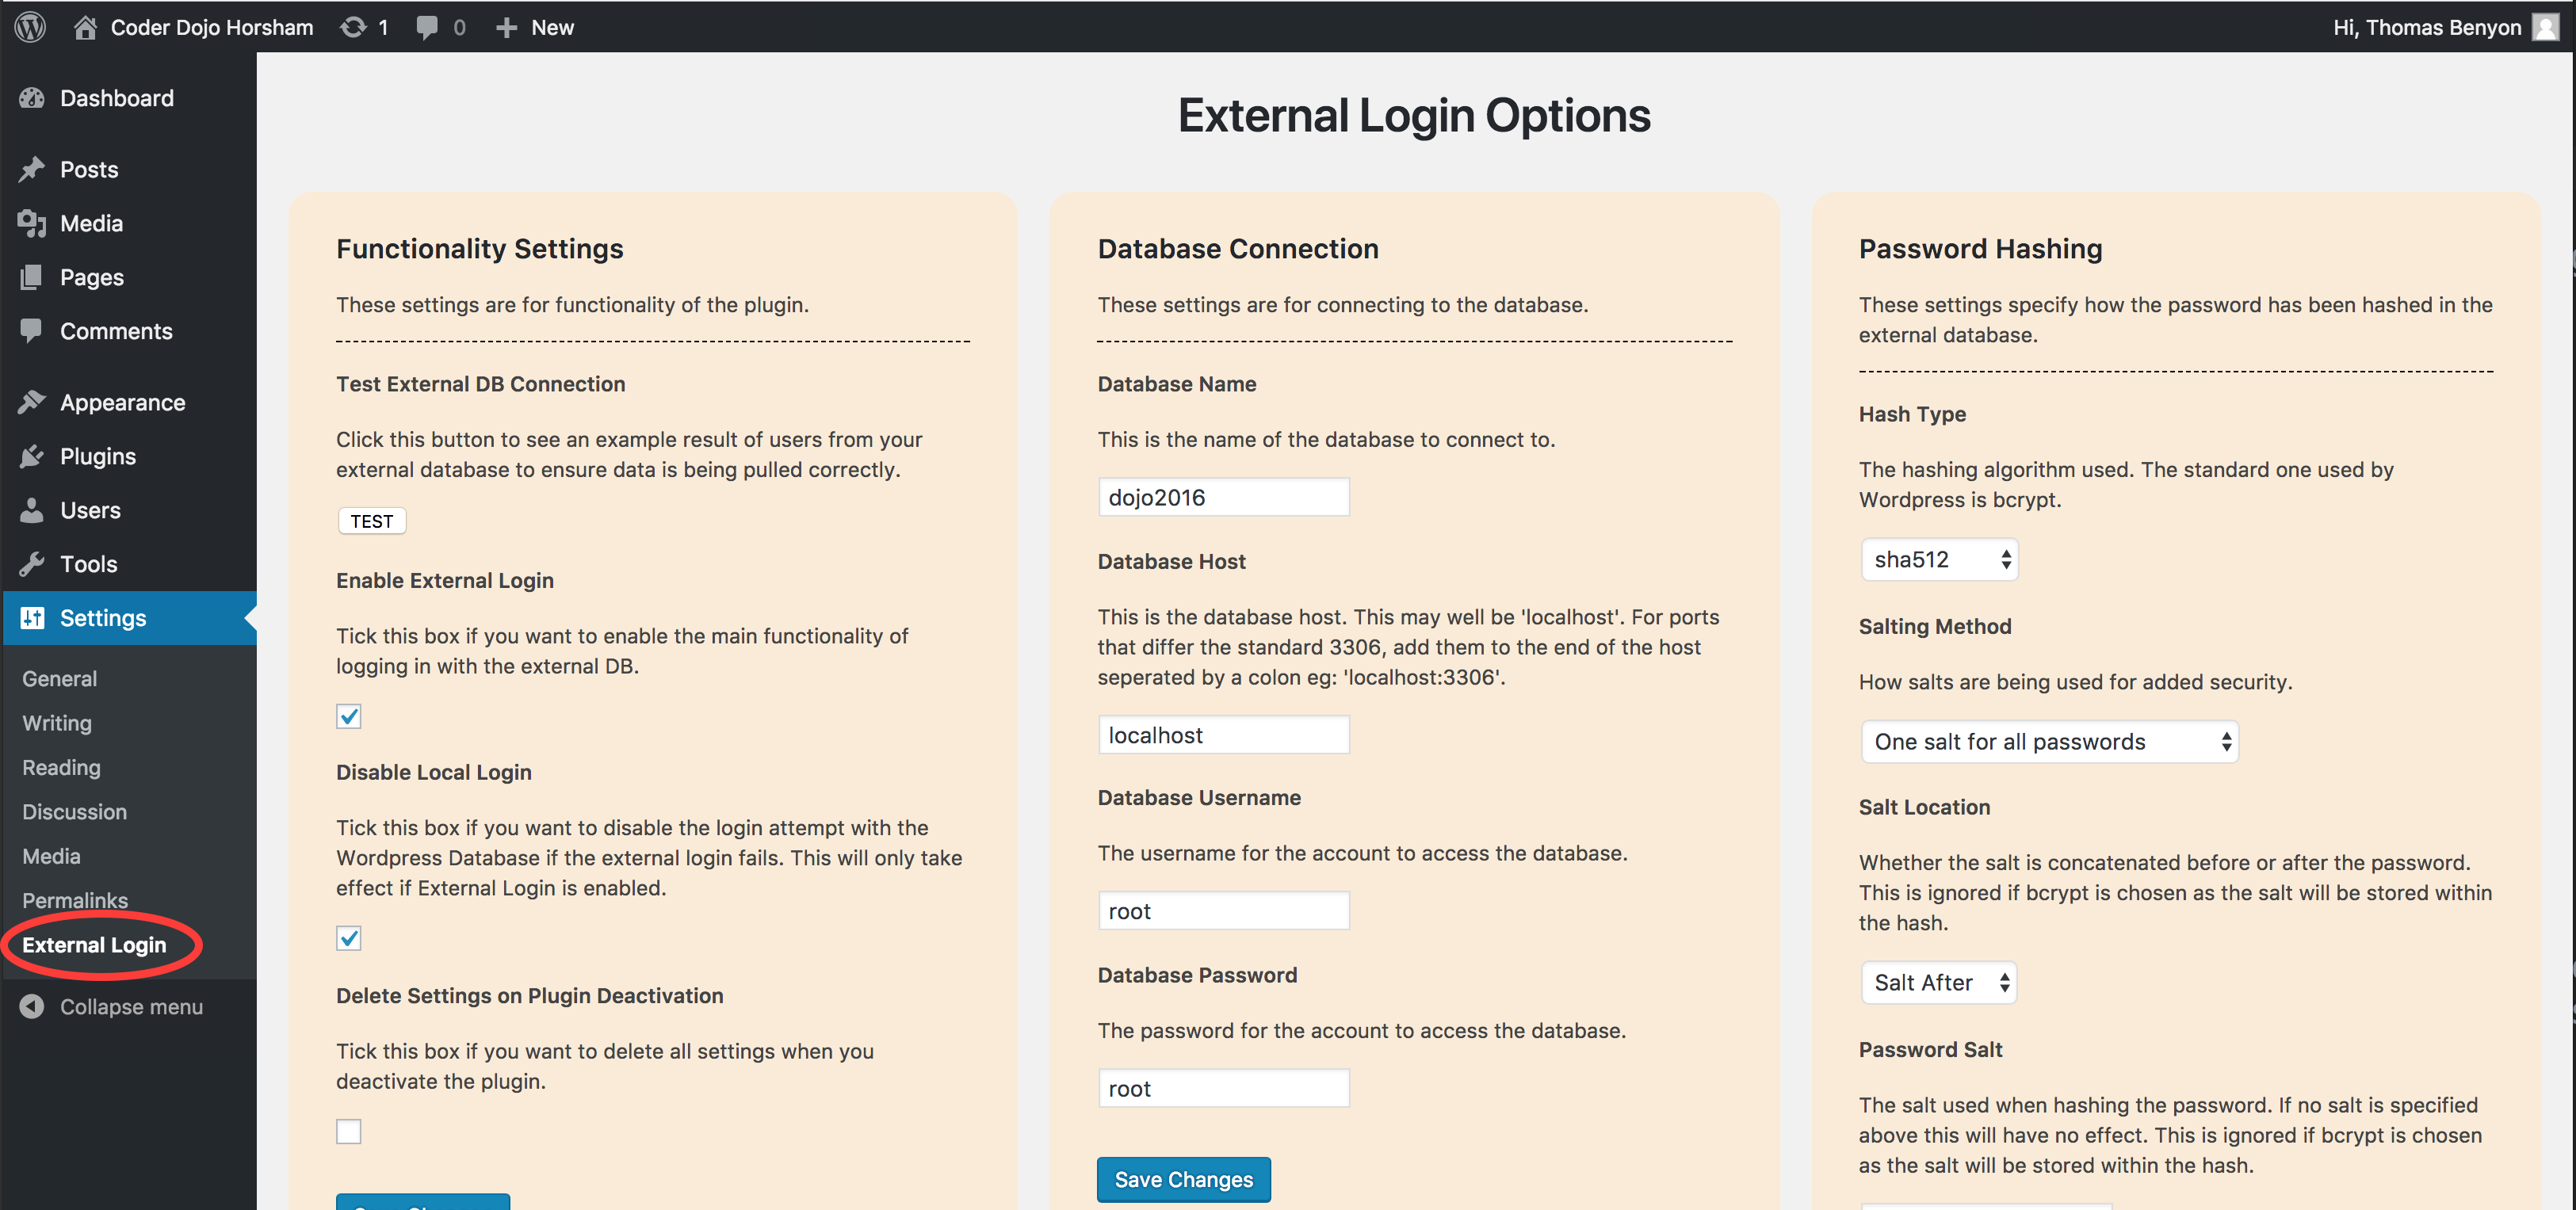
Task: Click the Database Password input field
Action: [1224, 1088]
